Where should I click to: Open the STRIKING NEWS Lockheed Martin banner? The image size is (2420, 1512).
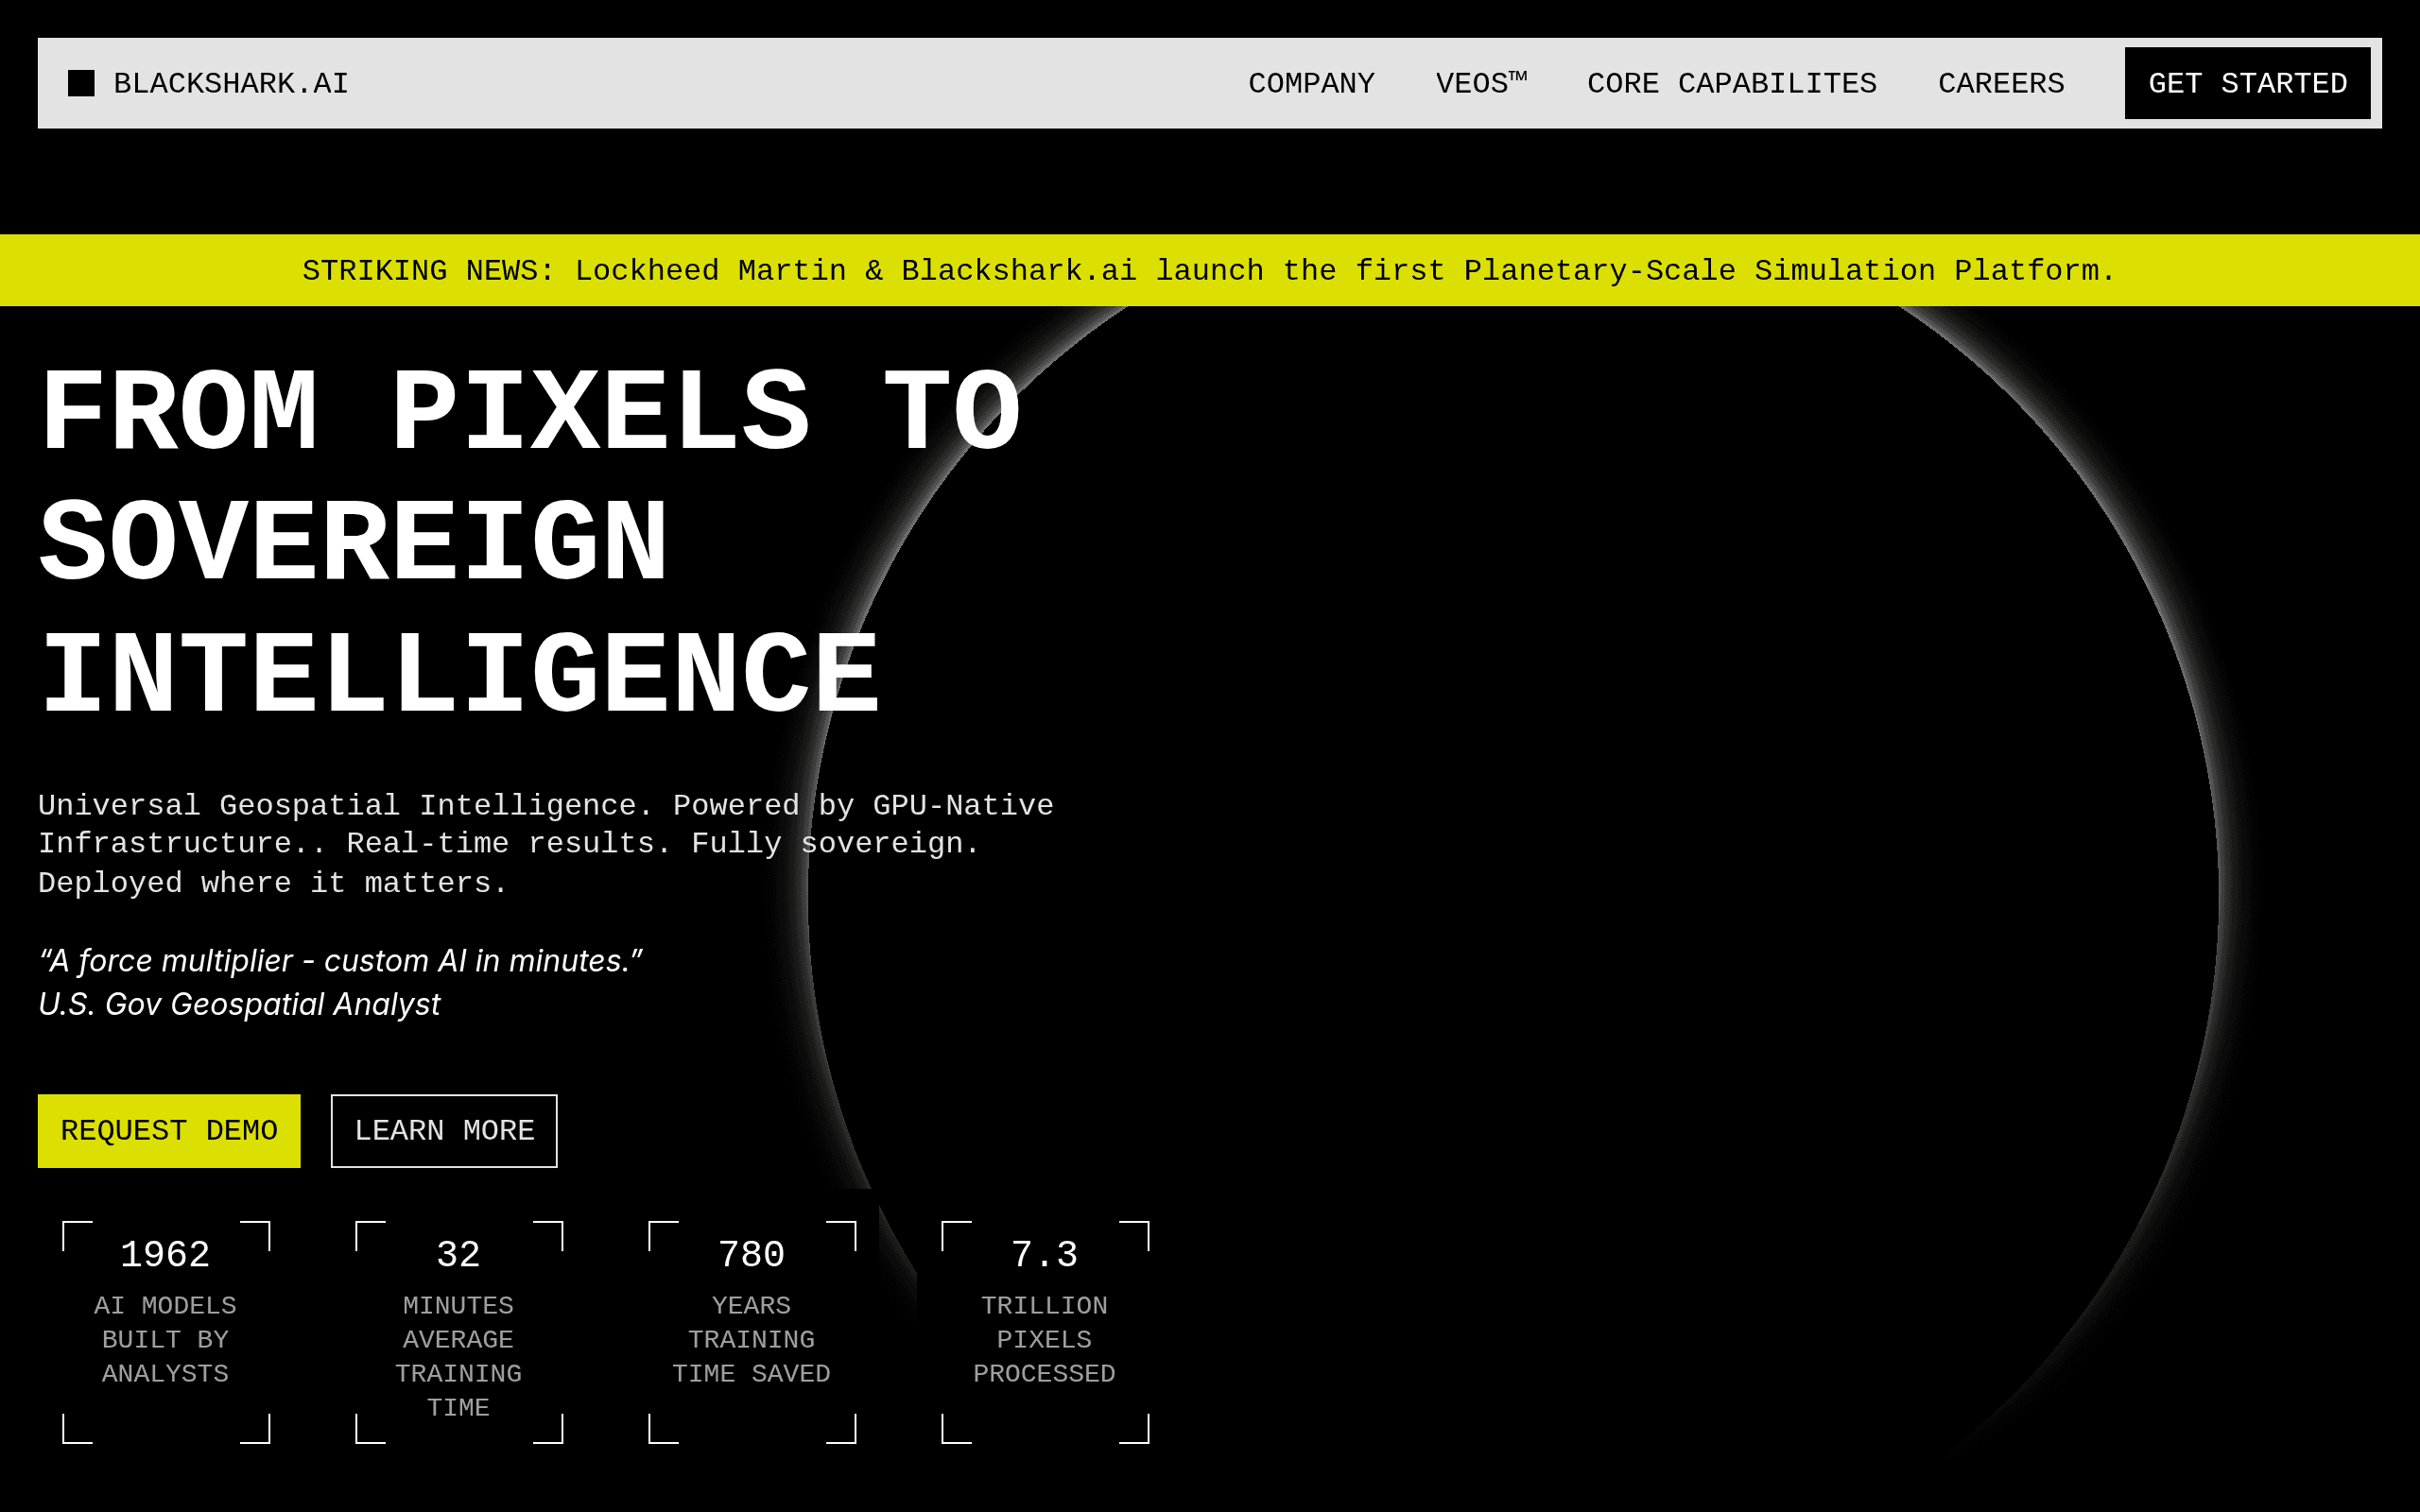click(x=1209, y=270)
